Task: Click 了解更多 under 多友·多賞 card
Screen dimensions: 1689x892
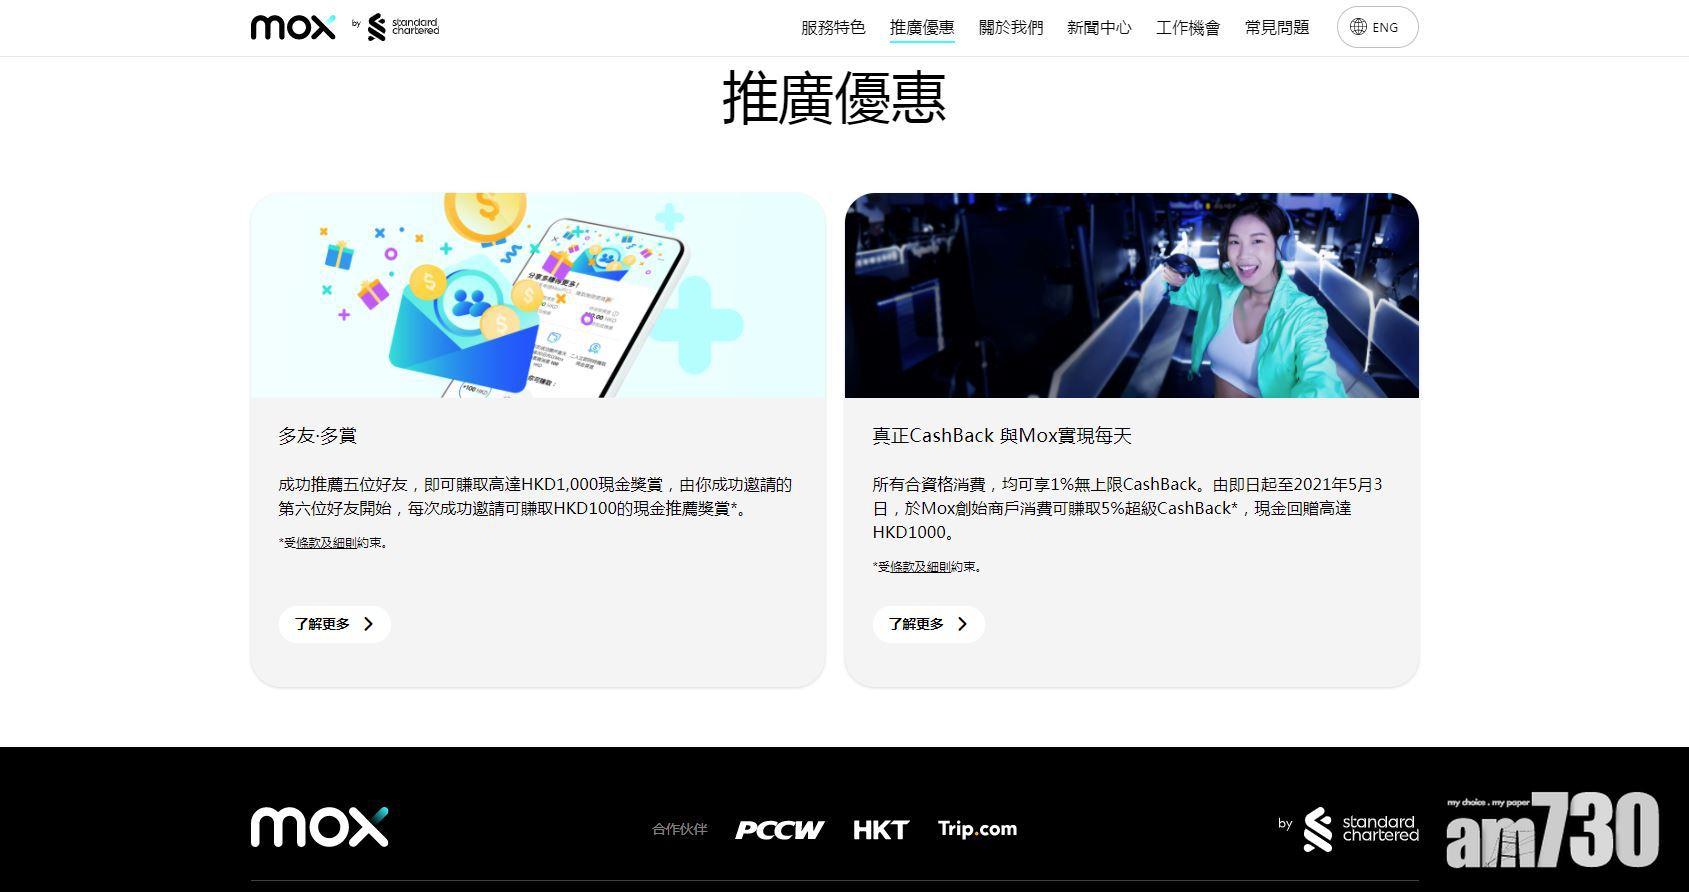Action: pos(334,624)
